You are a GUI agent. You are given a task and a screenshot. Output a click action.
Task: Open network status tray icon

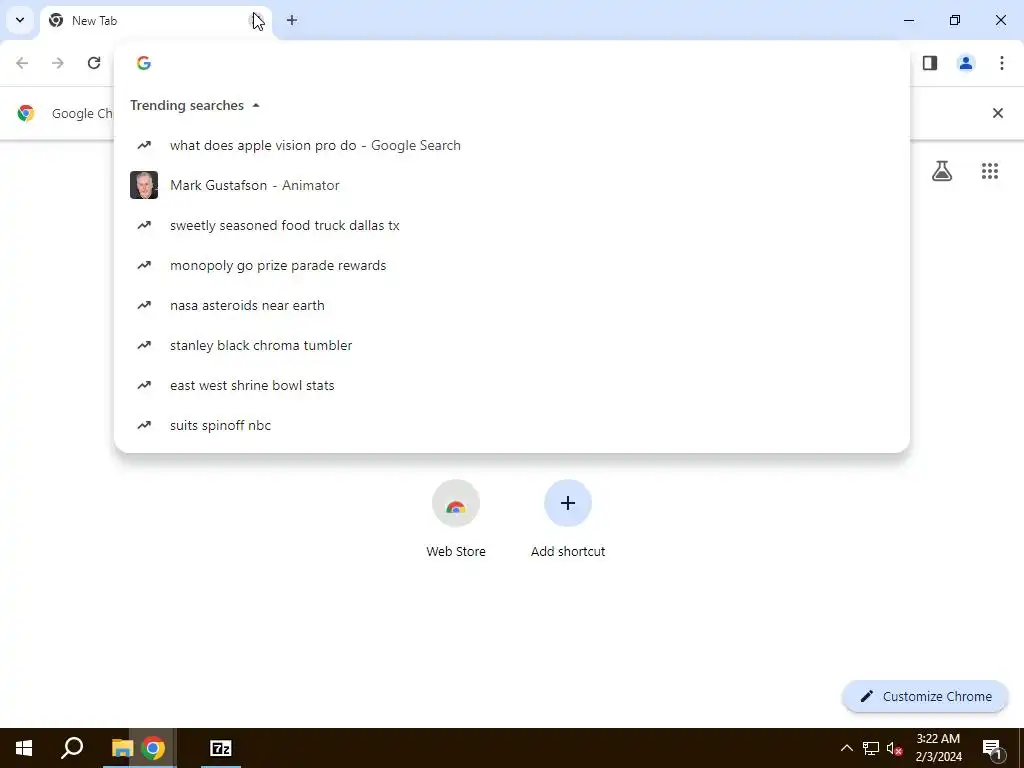(871, 748)
